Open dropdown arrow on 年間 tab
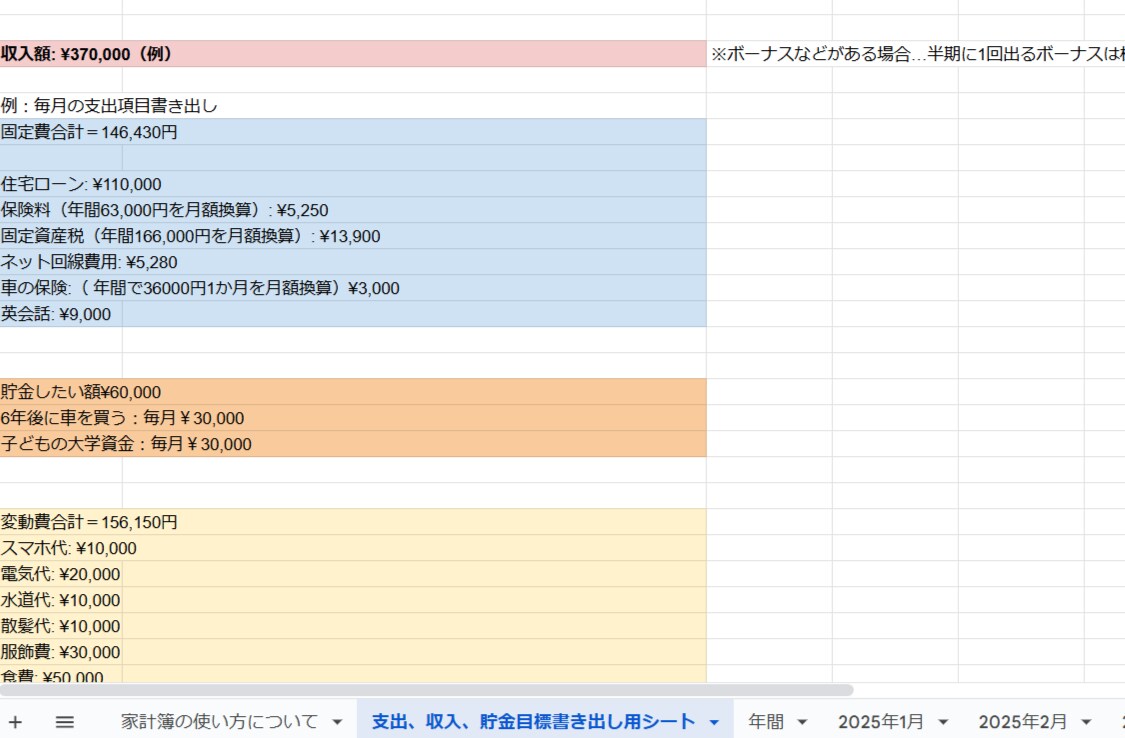Image resolution: width=1125 pixels, height=738 pixels. 802,722
